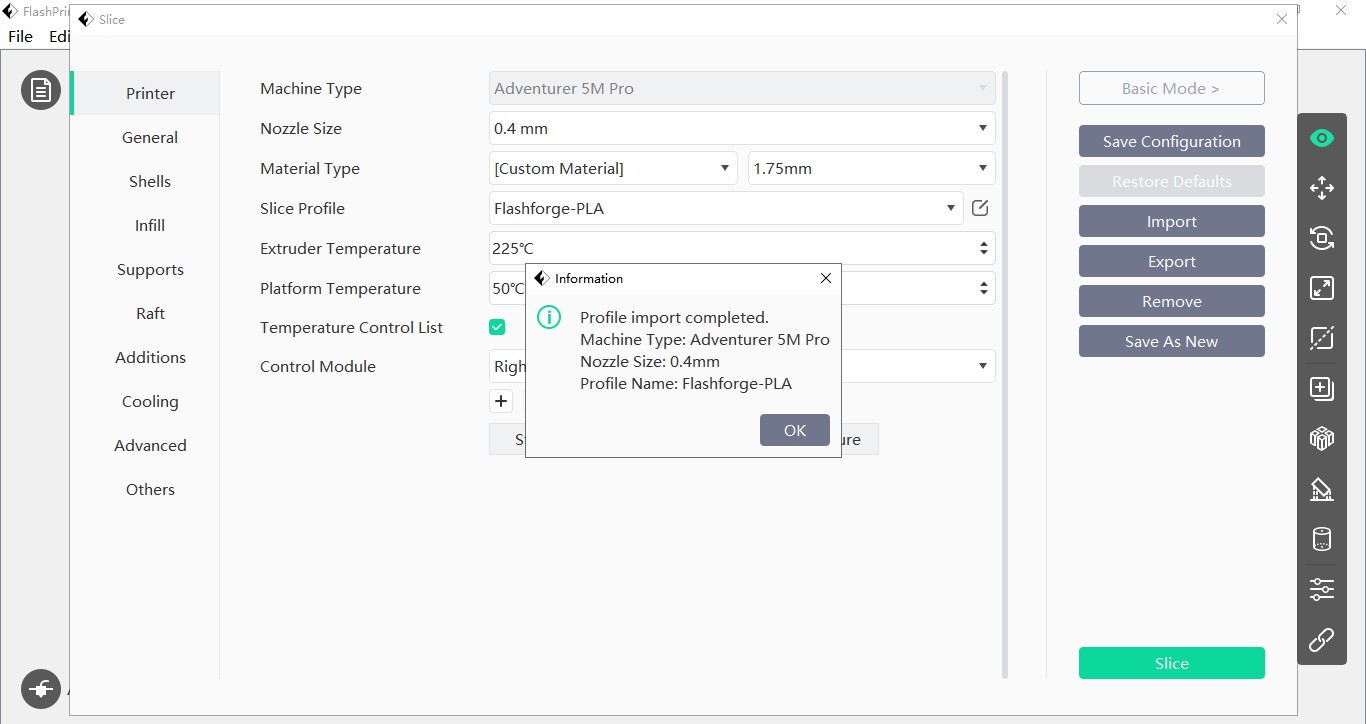
Task: Open the Custom Material type dropdown
Action: [x=613, y=168]
